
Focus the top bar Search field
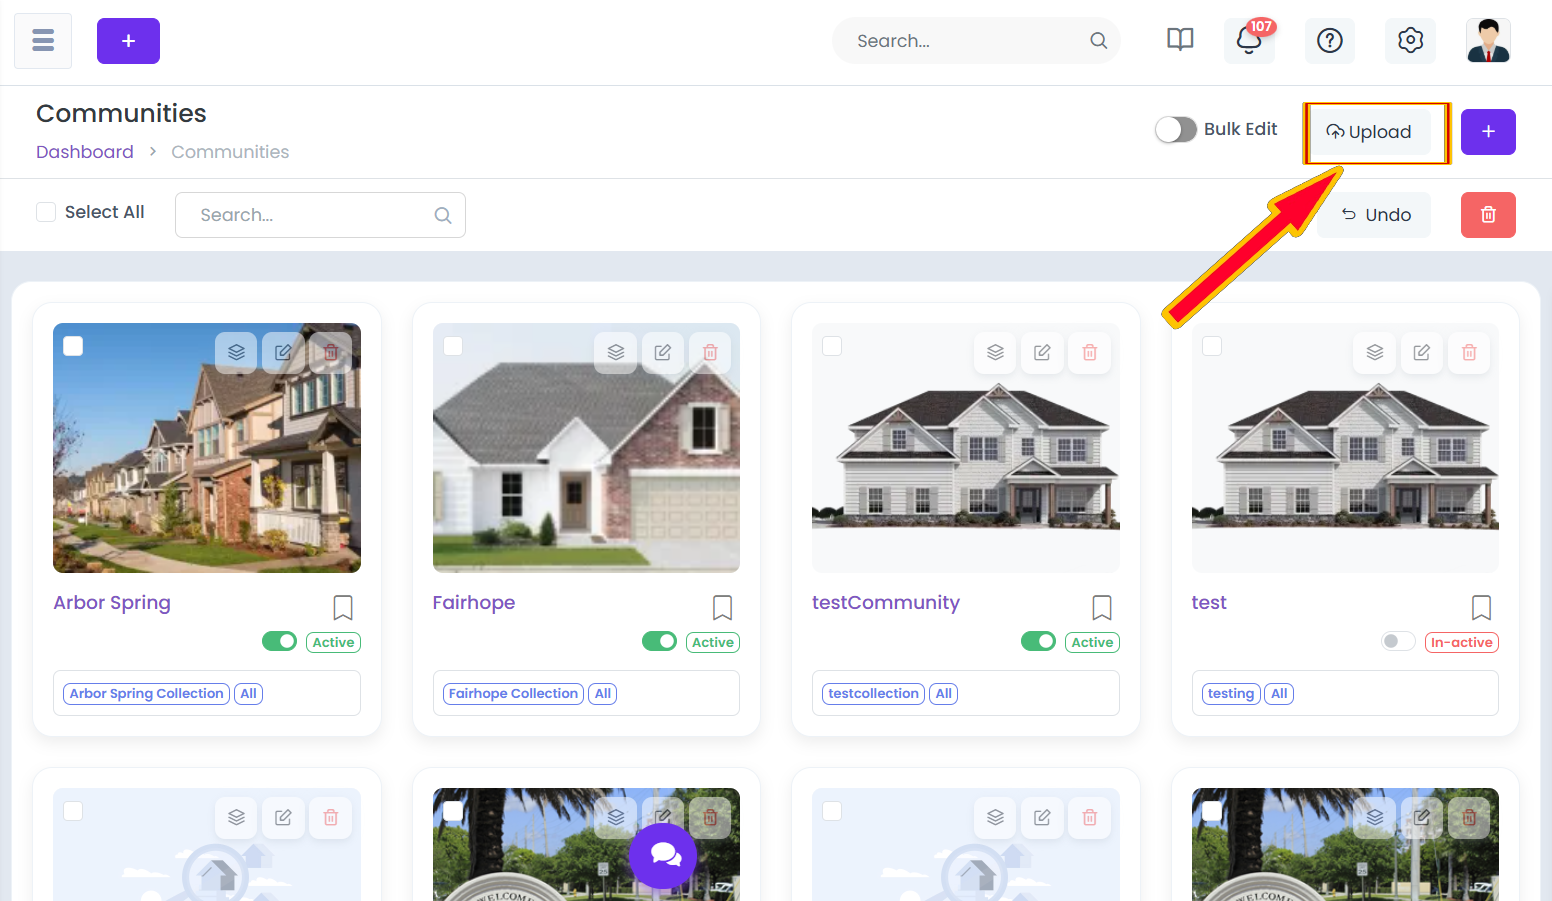pos(976,41)
